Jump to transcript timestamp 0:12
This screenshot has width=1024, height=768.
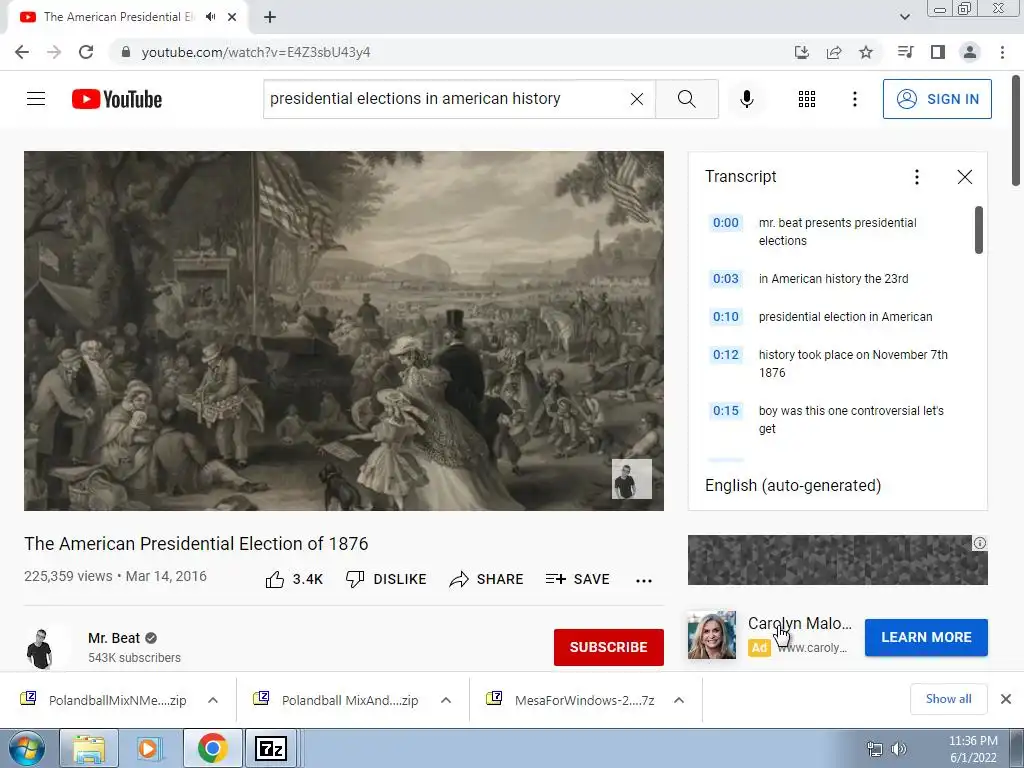click(726, 355)
